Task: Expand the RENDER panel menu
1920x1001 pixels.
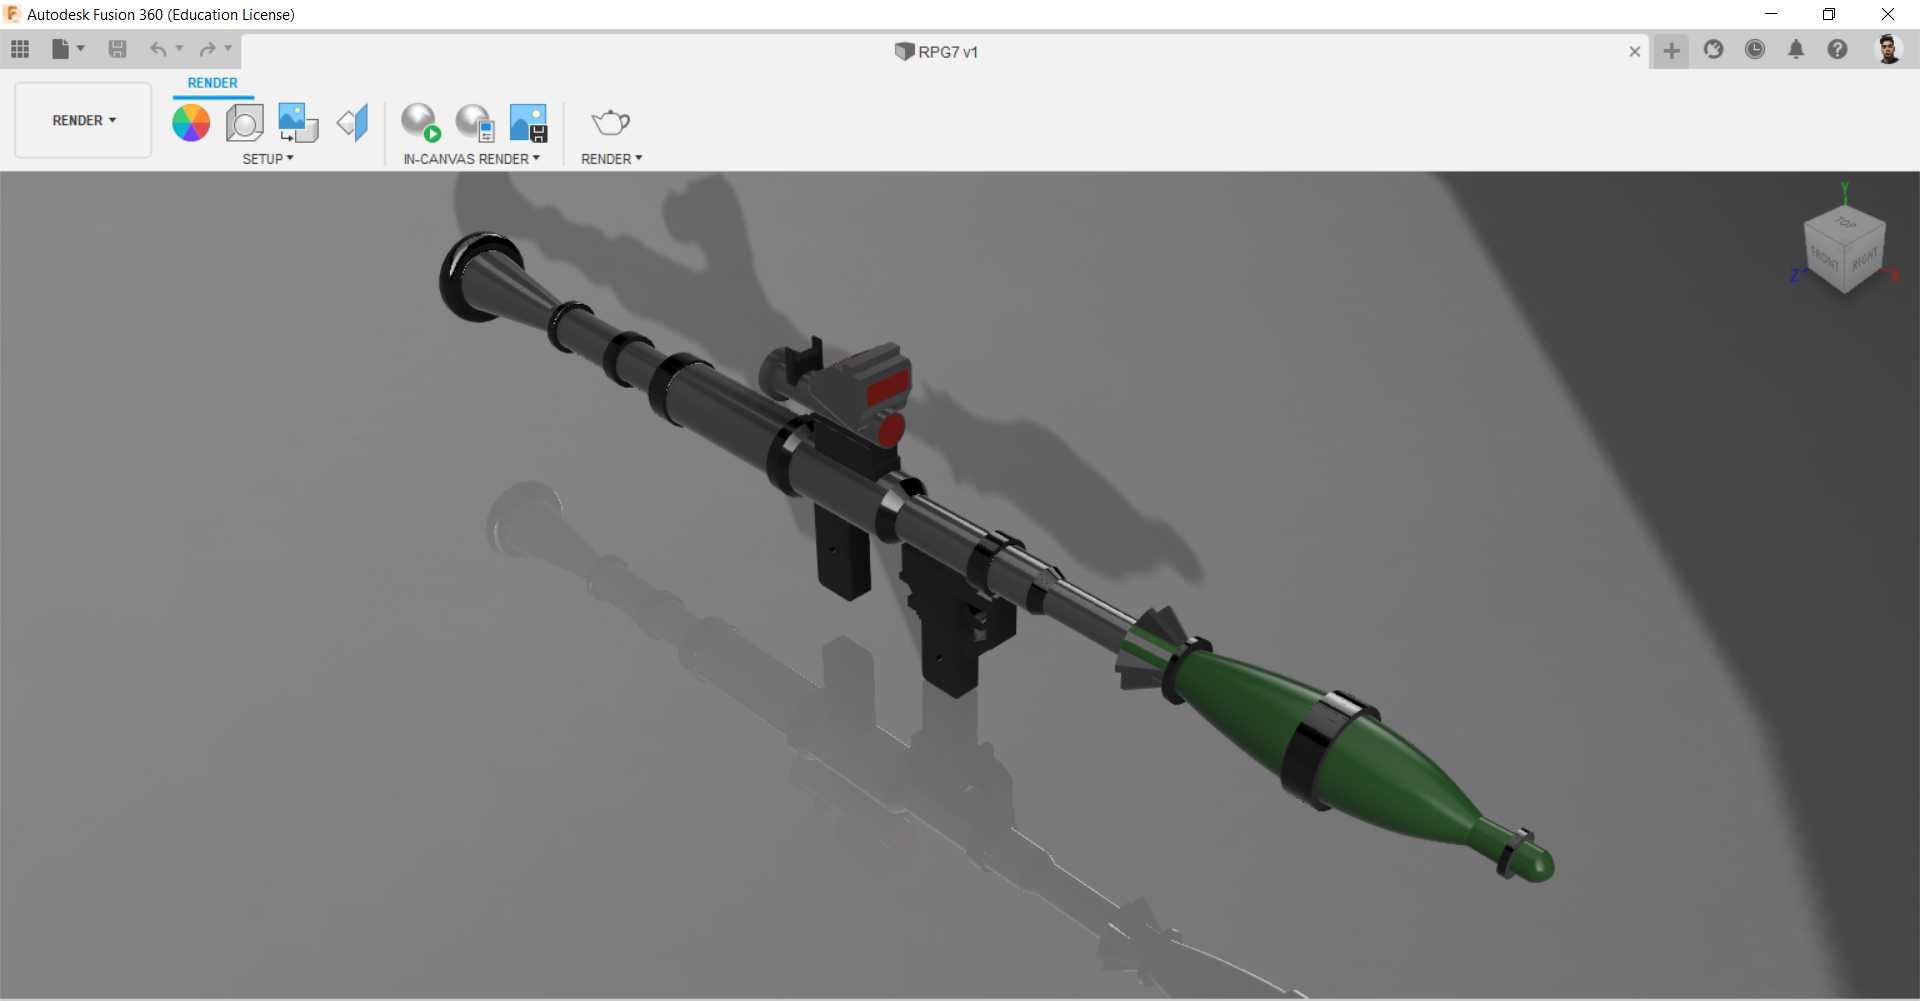Action: pos(611,159)
